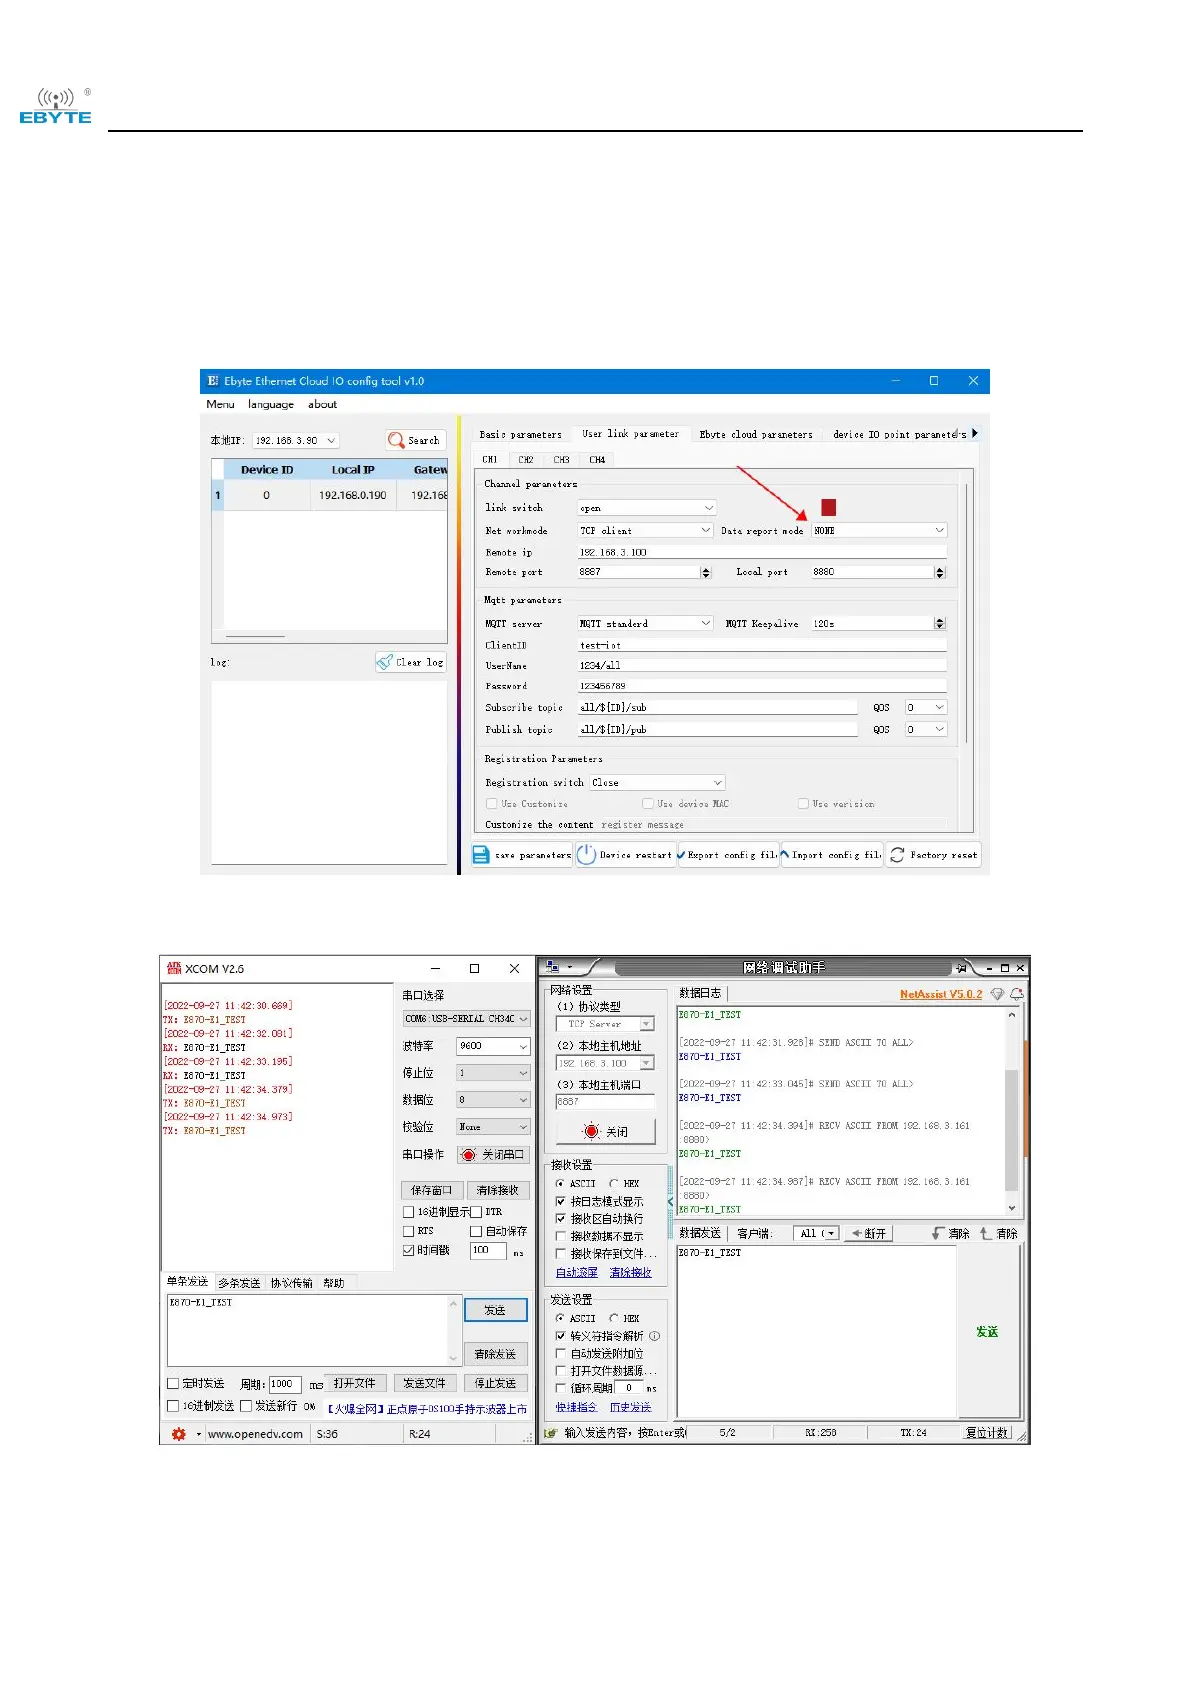Click the 清除 button with the upward arrow

point(998,1234)
